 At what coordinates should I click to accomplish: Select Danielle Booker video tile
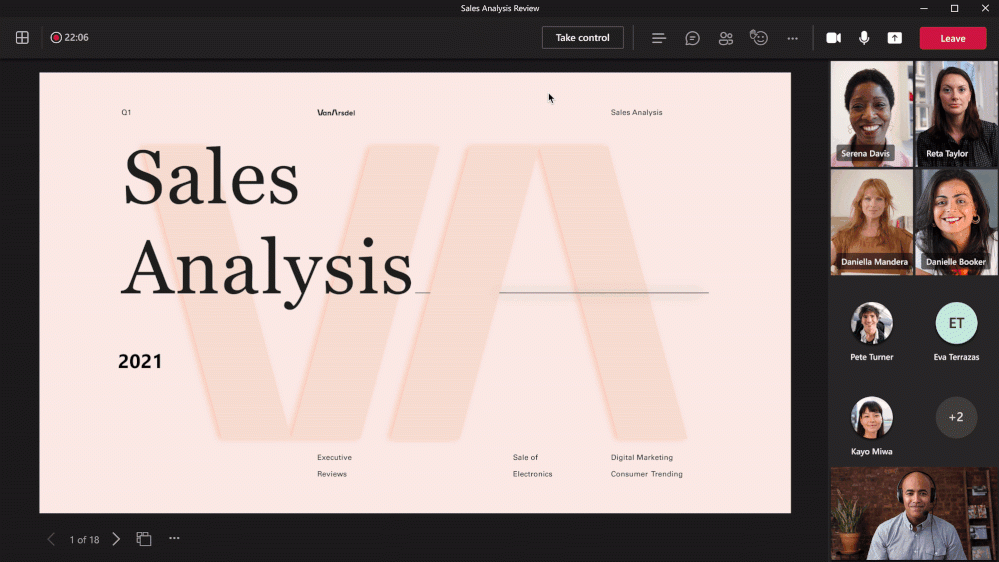956,222
